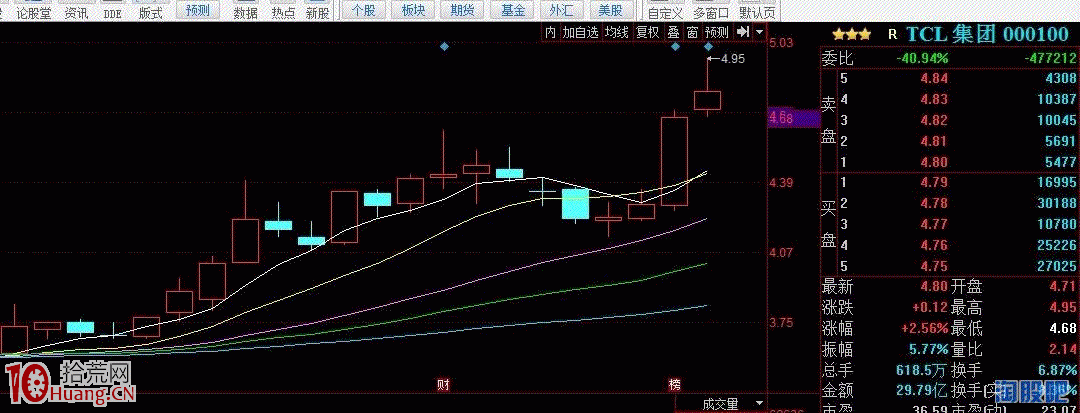
Task: Open the 论股堂 menu
Action: tap(33, 13)
